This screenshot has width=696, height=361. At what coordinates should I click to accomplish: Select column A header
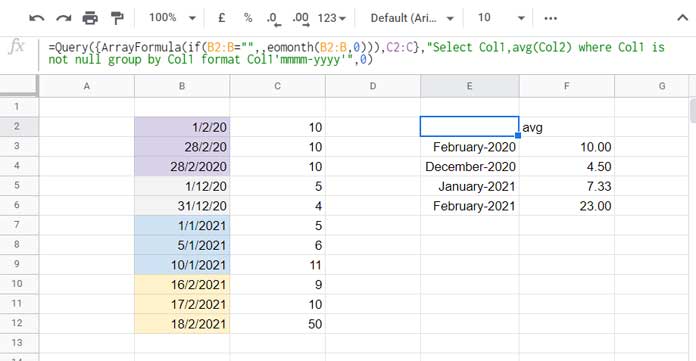point(87,86)
